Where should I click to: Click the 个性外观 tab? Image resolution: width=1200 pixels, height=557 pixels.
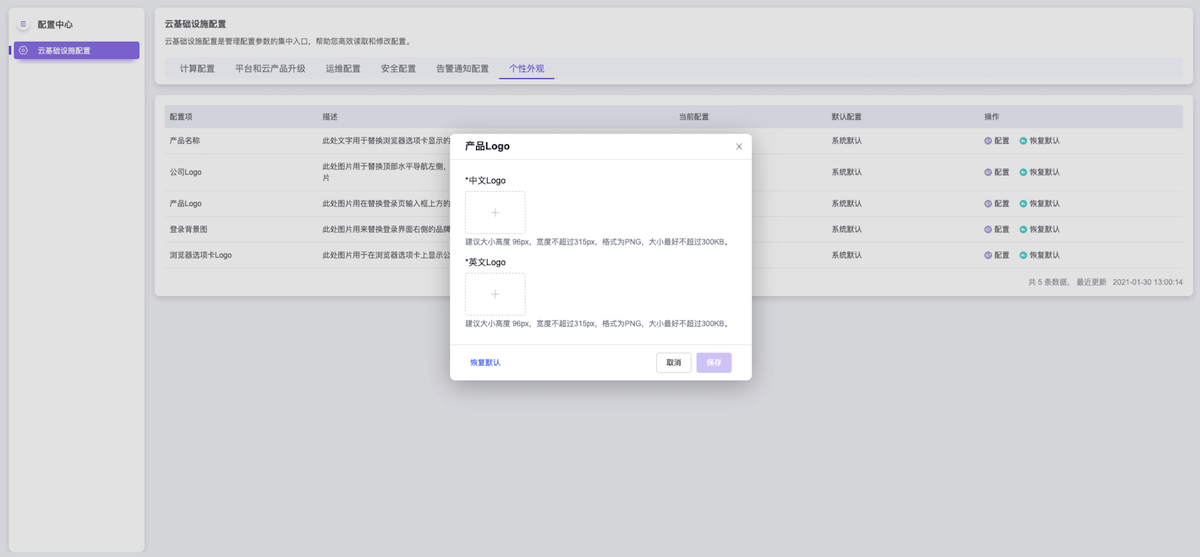click(x=526, y=69)
